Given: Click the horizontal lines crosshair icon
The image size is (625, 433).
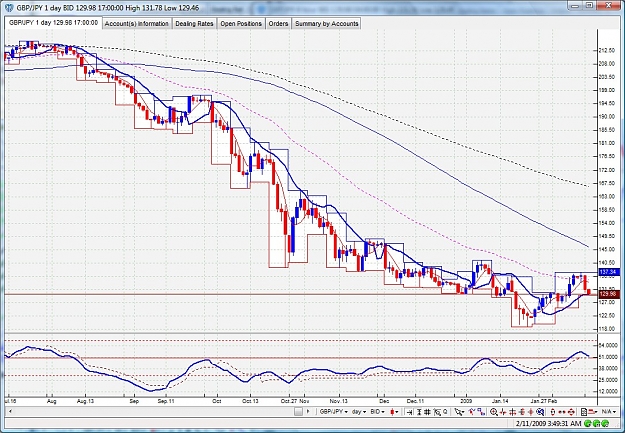Looking at the screenshot, I should [x=521, y=412].
